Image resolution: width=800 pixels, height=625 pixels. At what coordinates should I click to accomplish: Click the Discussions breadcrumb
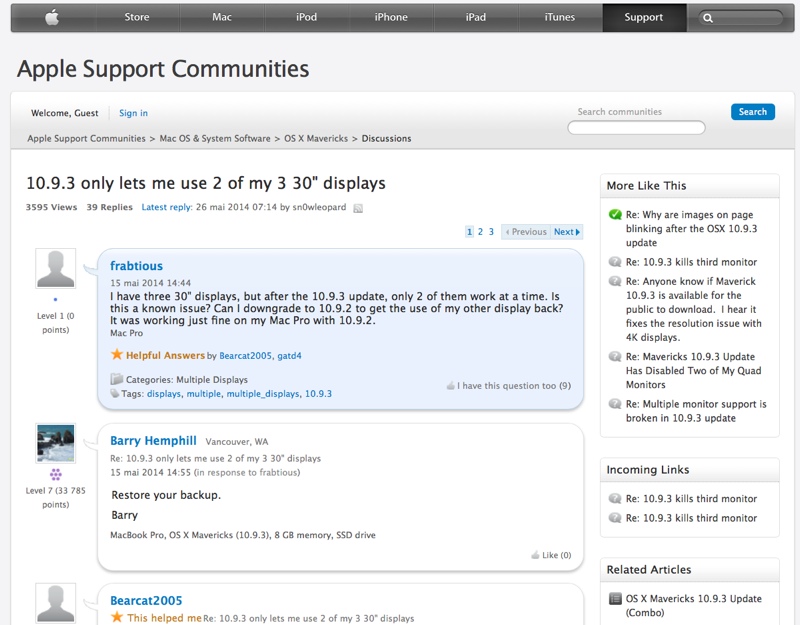click(x=386, y=138)
